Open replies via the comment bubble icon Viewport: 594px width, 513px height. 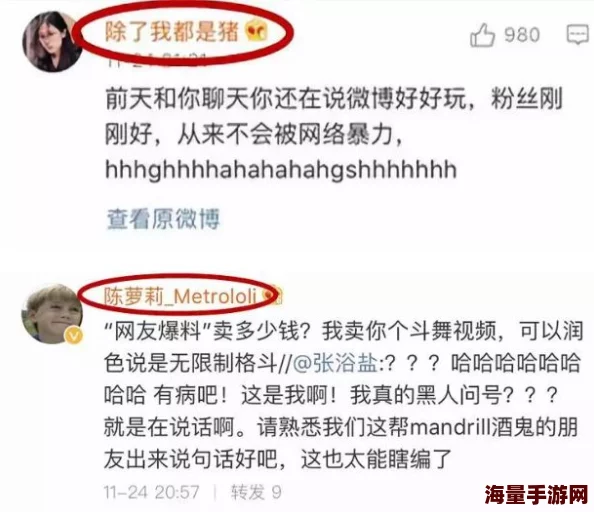pos(578,34)
